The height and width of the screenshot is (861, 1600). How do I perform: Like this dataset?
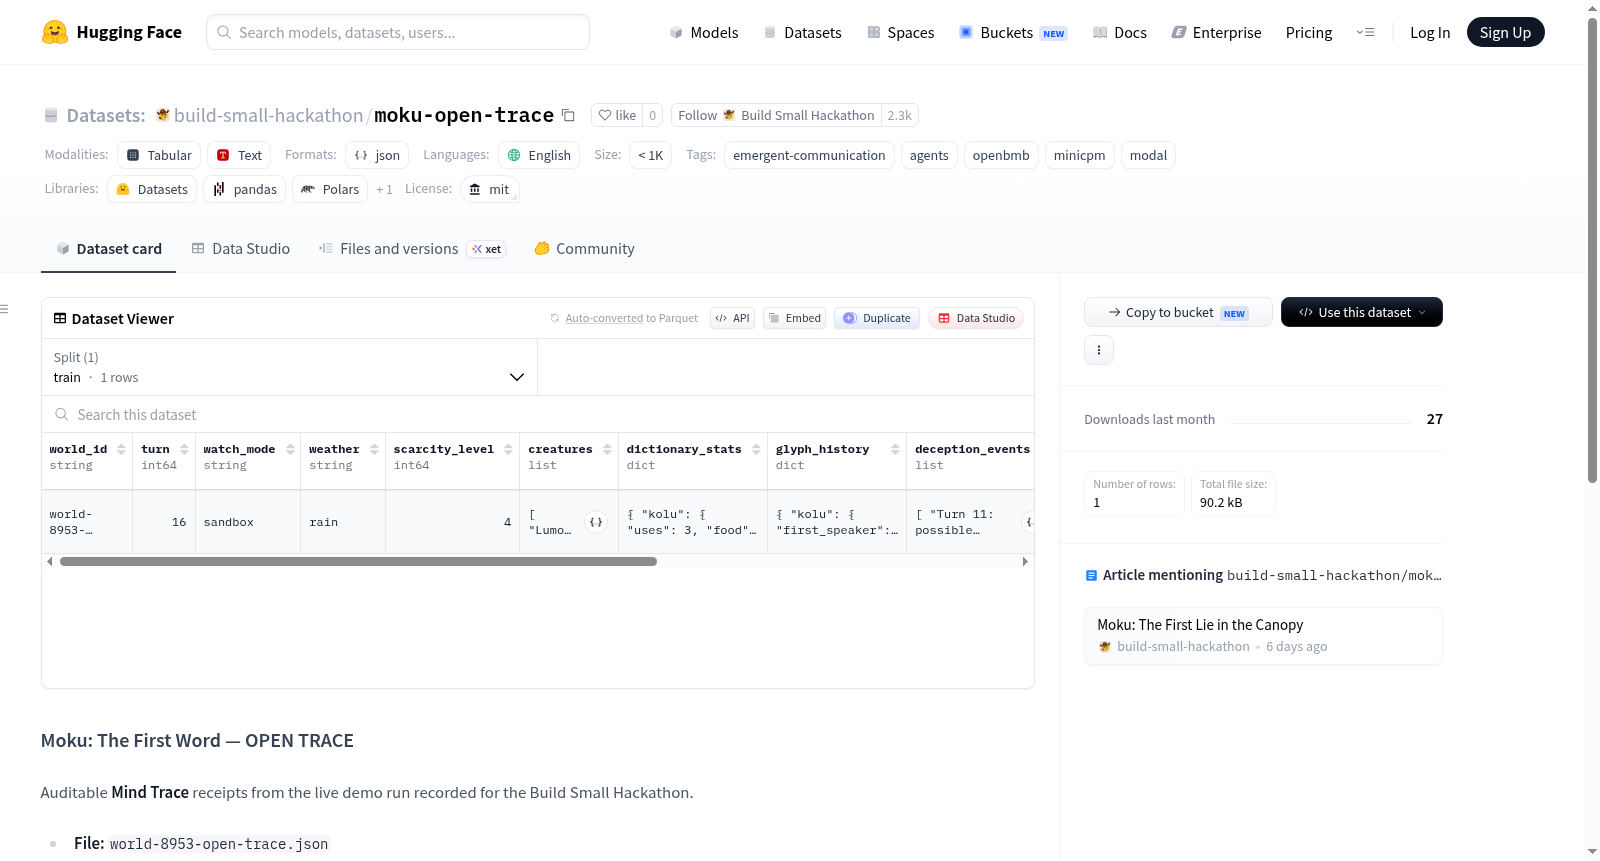(617, 115)
